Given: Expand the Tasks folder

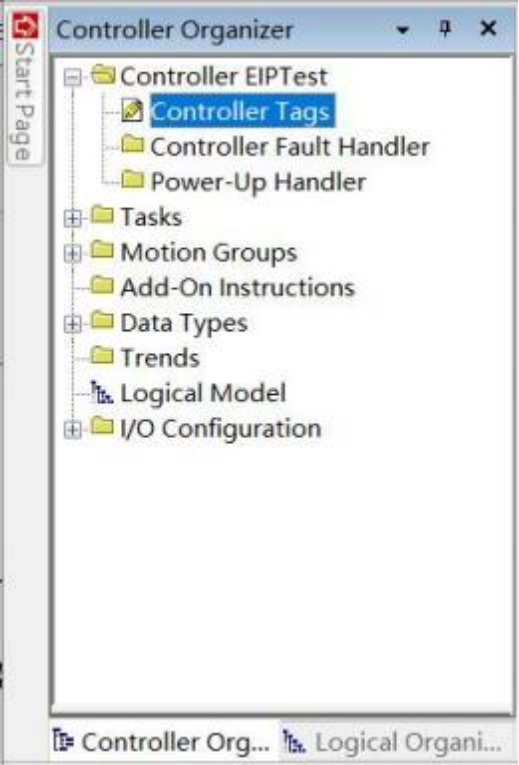Looking at the screenshot, I should (x=73, y=218).
